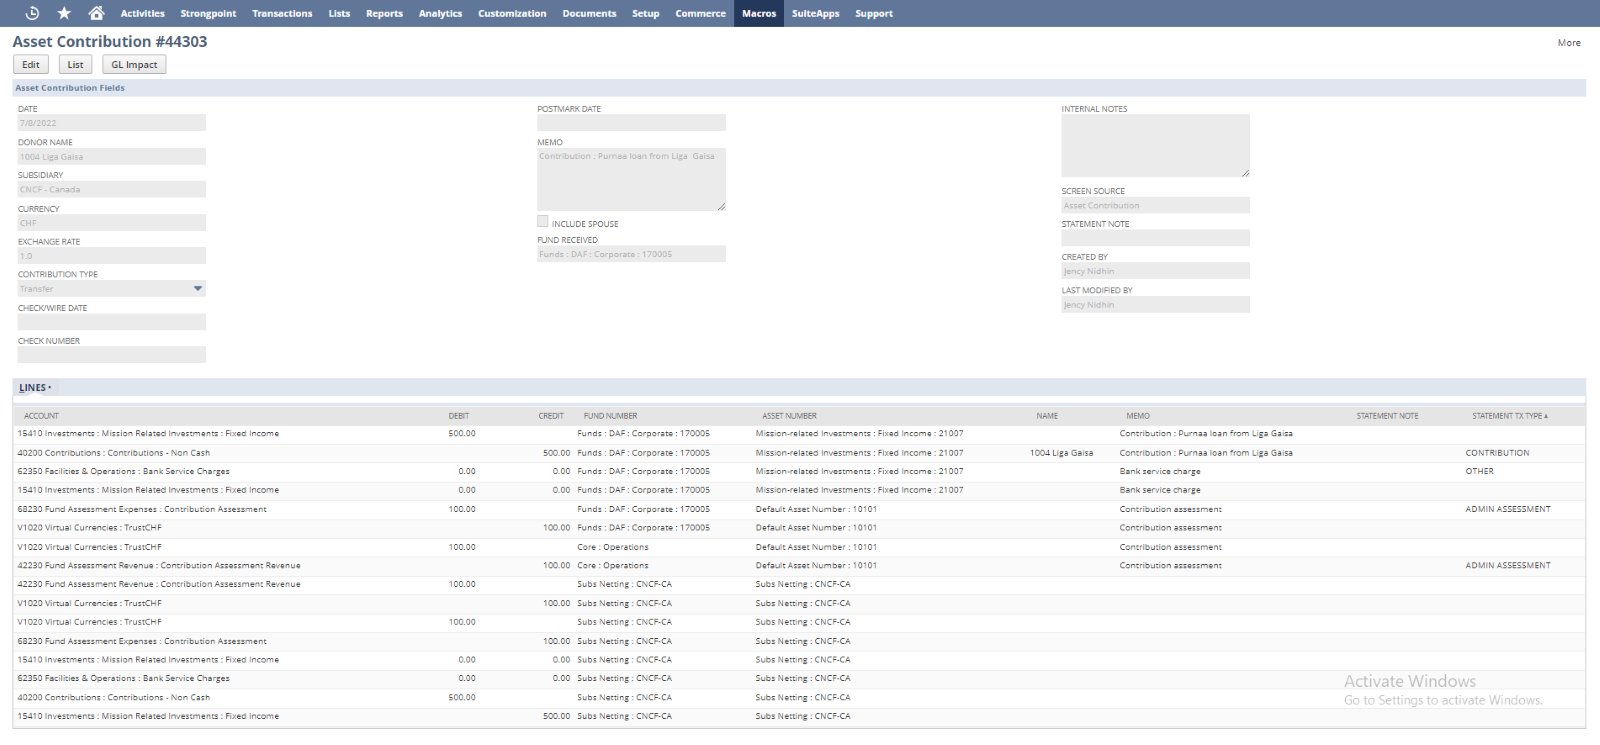Click the GL Impact button
Image resolution: width=1600 pixels, height=745 pixels.
pos(134,65)
